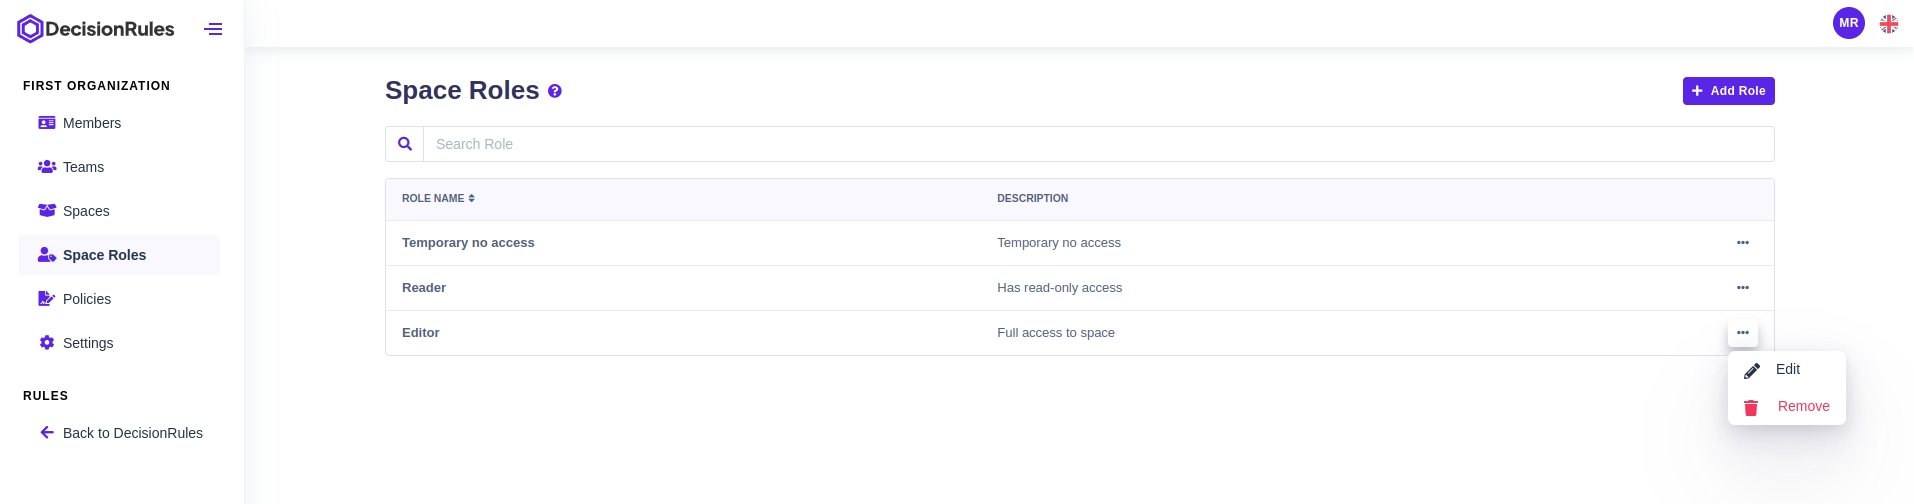Click the Spaces box icon

point(47,211)
